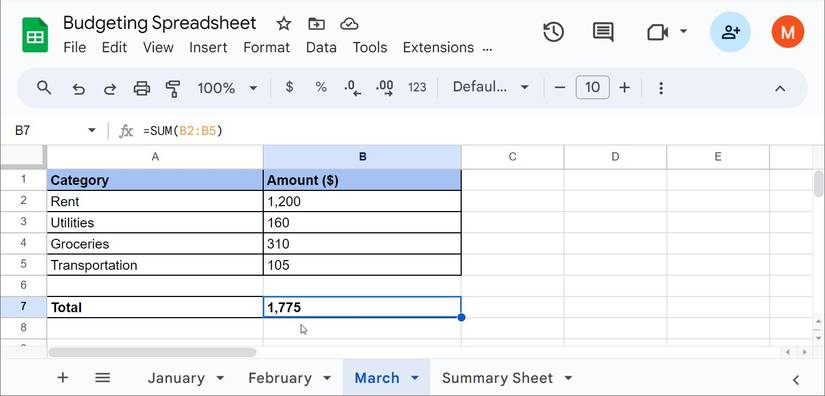Share the spreadsheet with people
825x396 pixels.
click(730, 32)
